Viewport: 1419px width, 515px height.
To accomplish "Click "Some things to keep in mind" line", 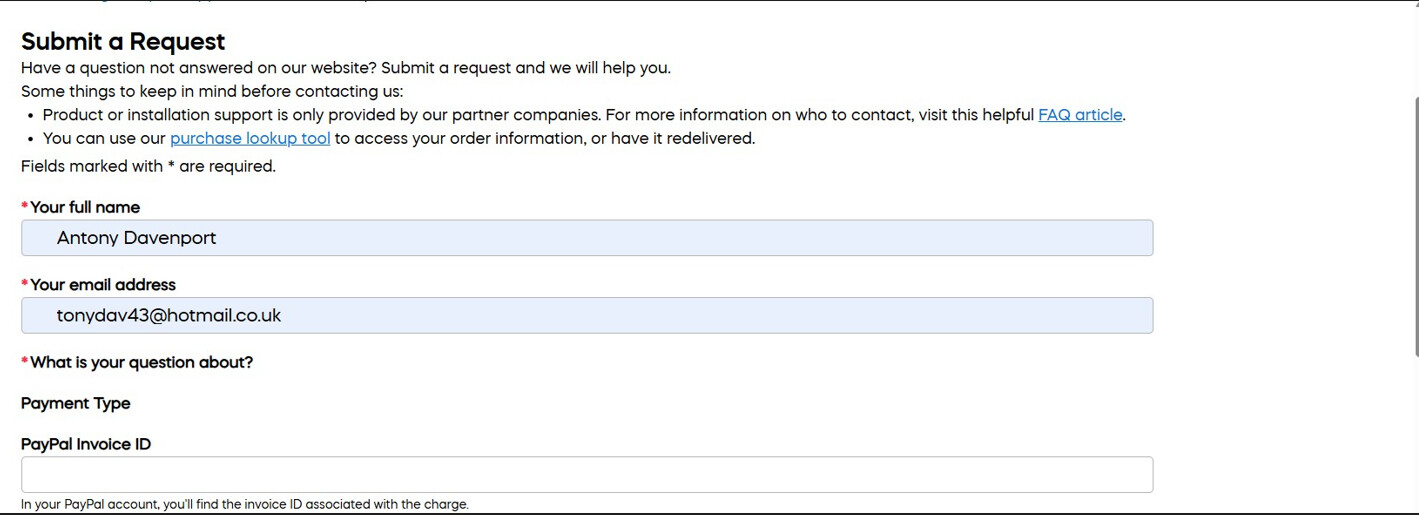I will [212, 92].
